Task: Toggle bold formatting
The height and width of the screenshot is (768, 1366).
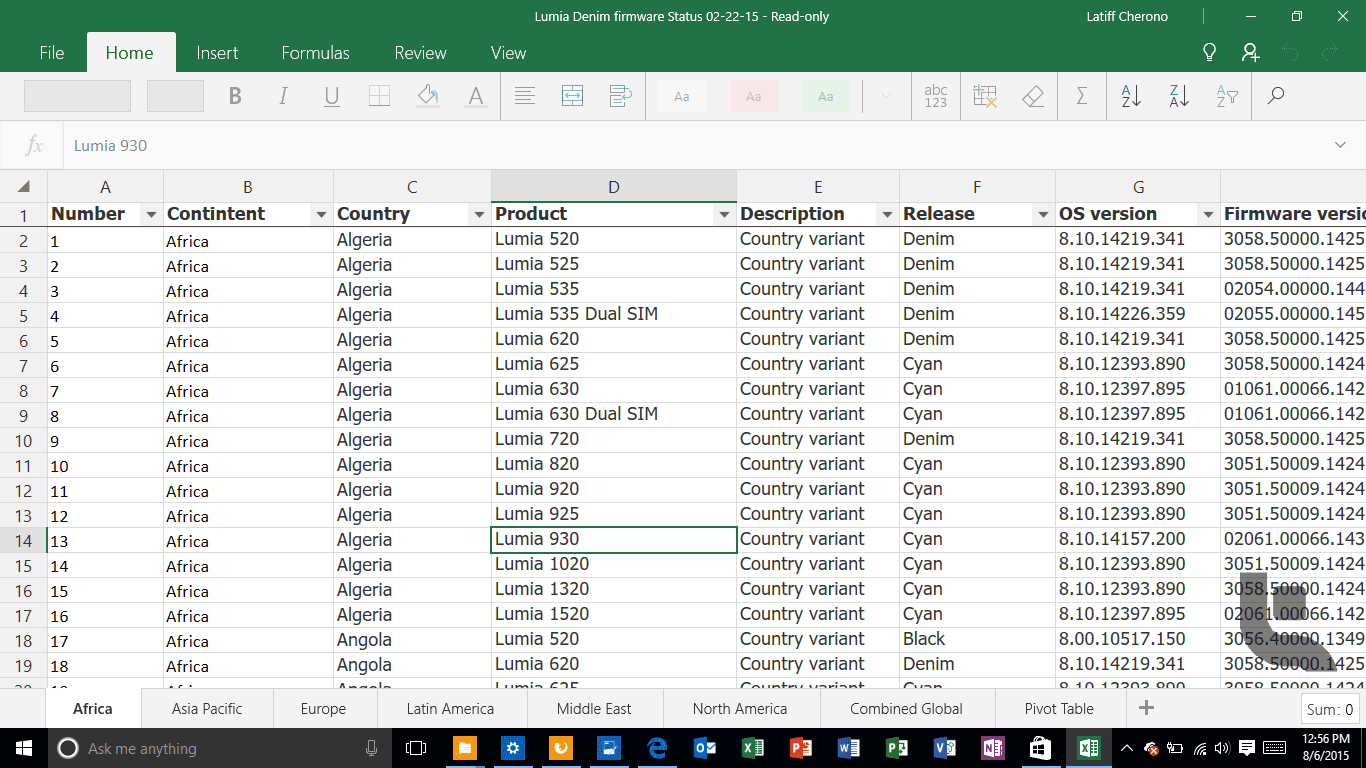Action: pyautogui.click(x=235, y=96)
